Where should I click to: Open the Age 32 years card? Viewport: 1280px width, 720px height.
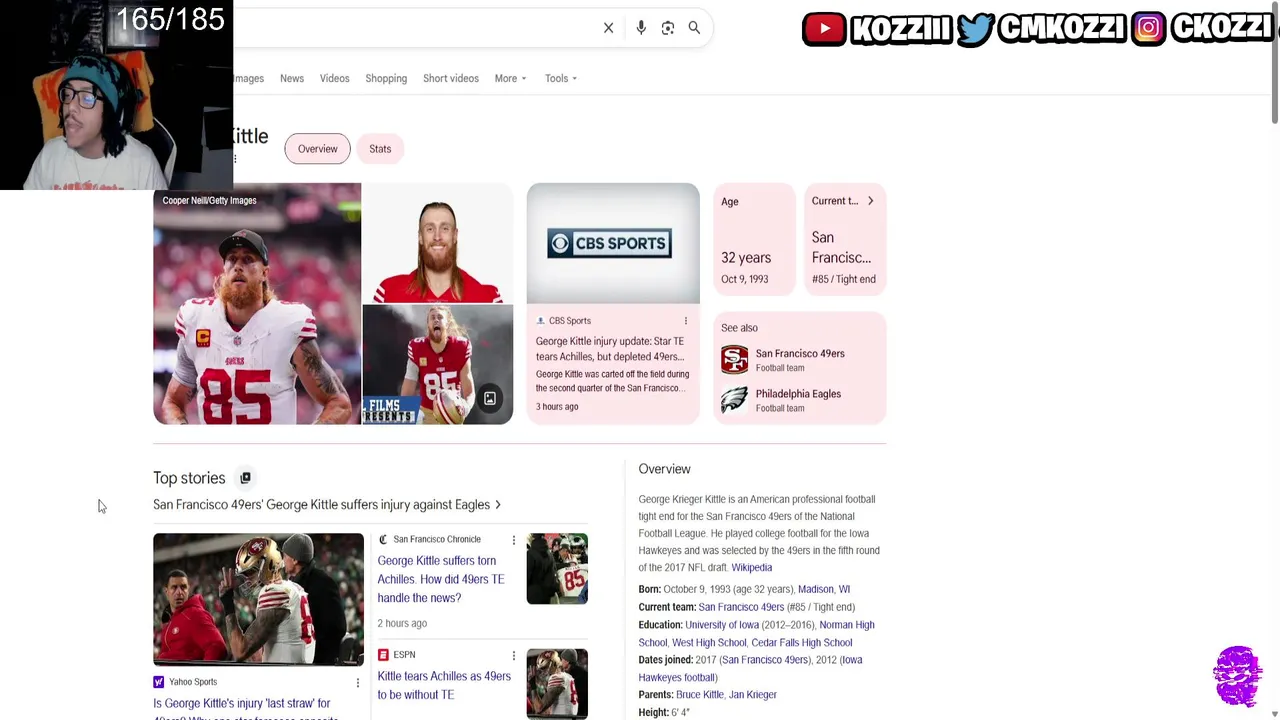click(x=754, y=240)
